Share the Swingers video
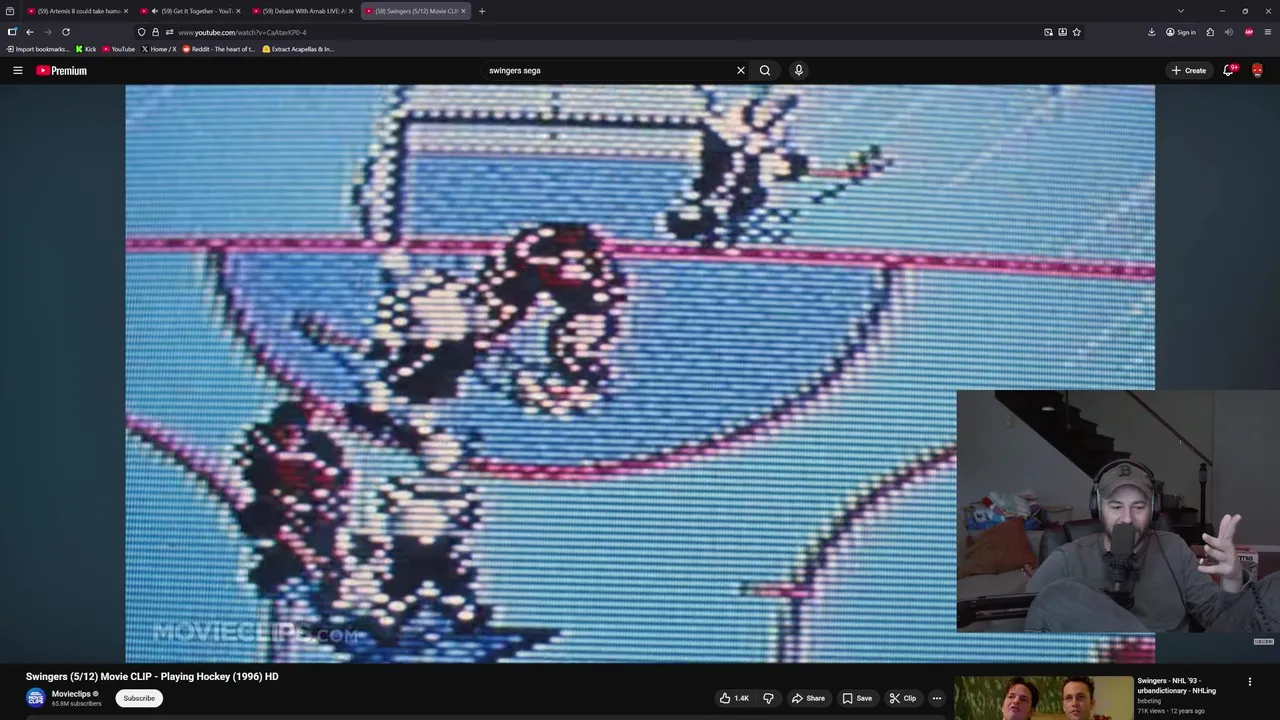 (x=808, y=698)
